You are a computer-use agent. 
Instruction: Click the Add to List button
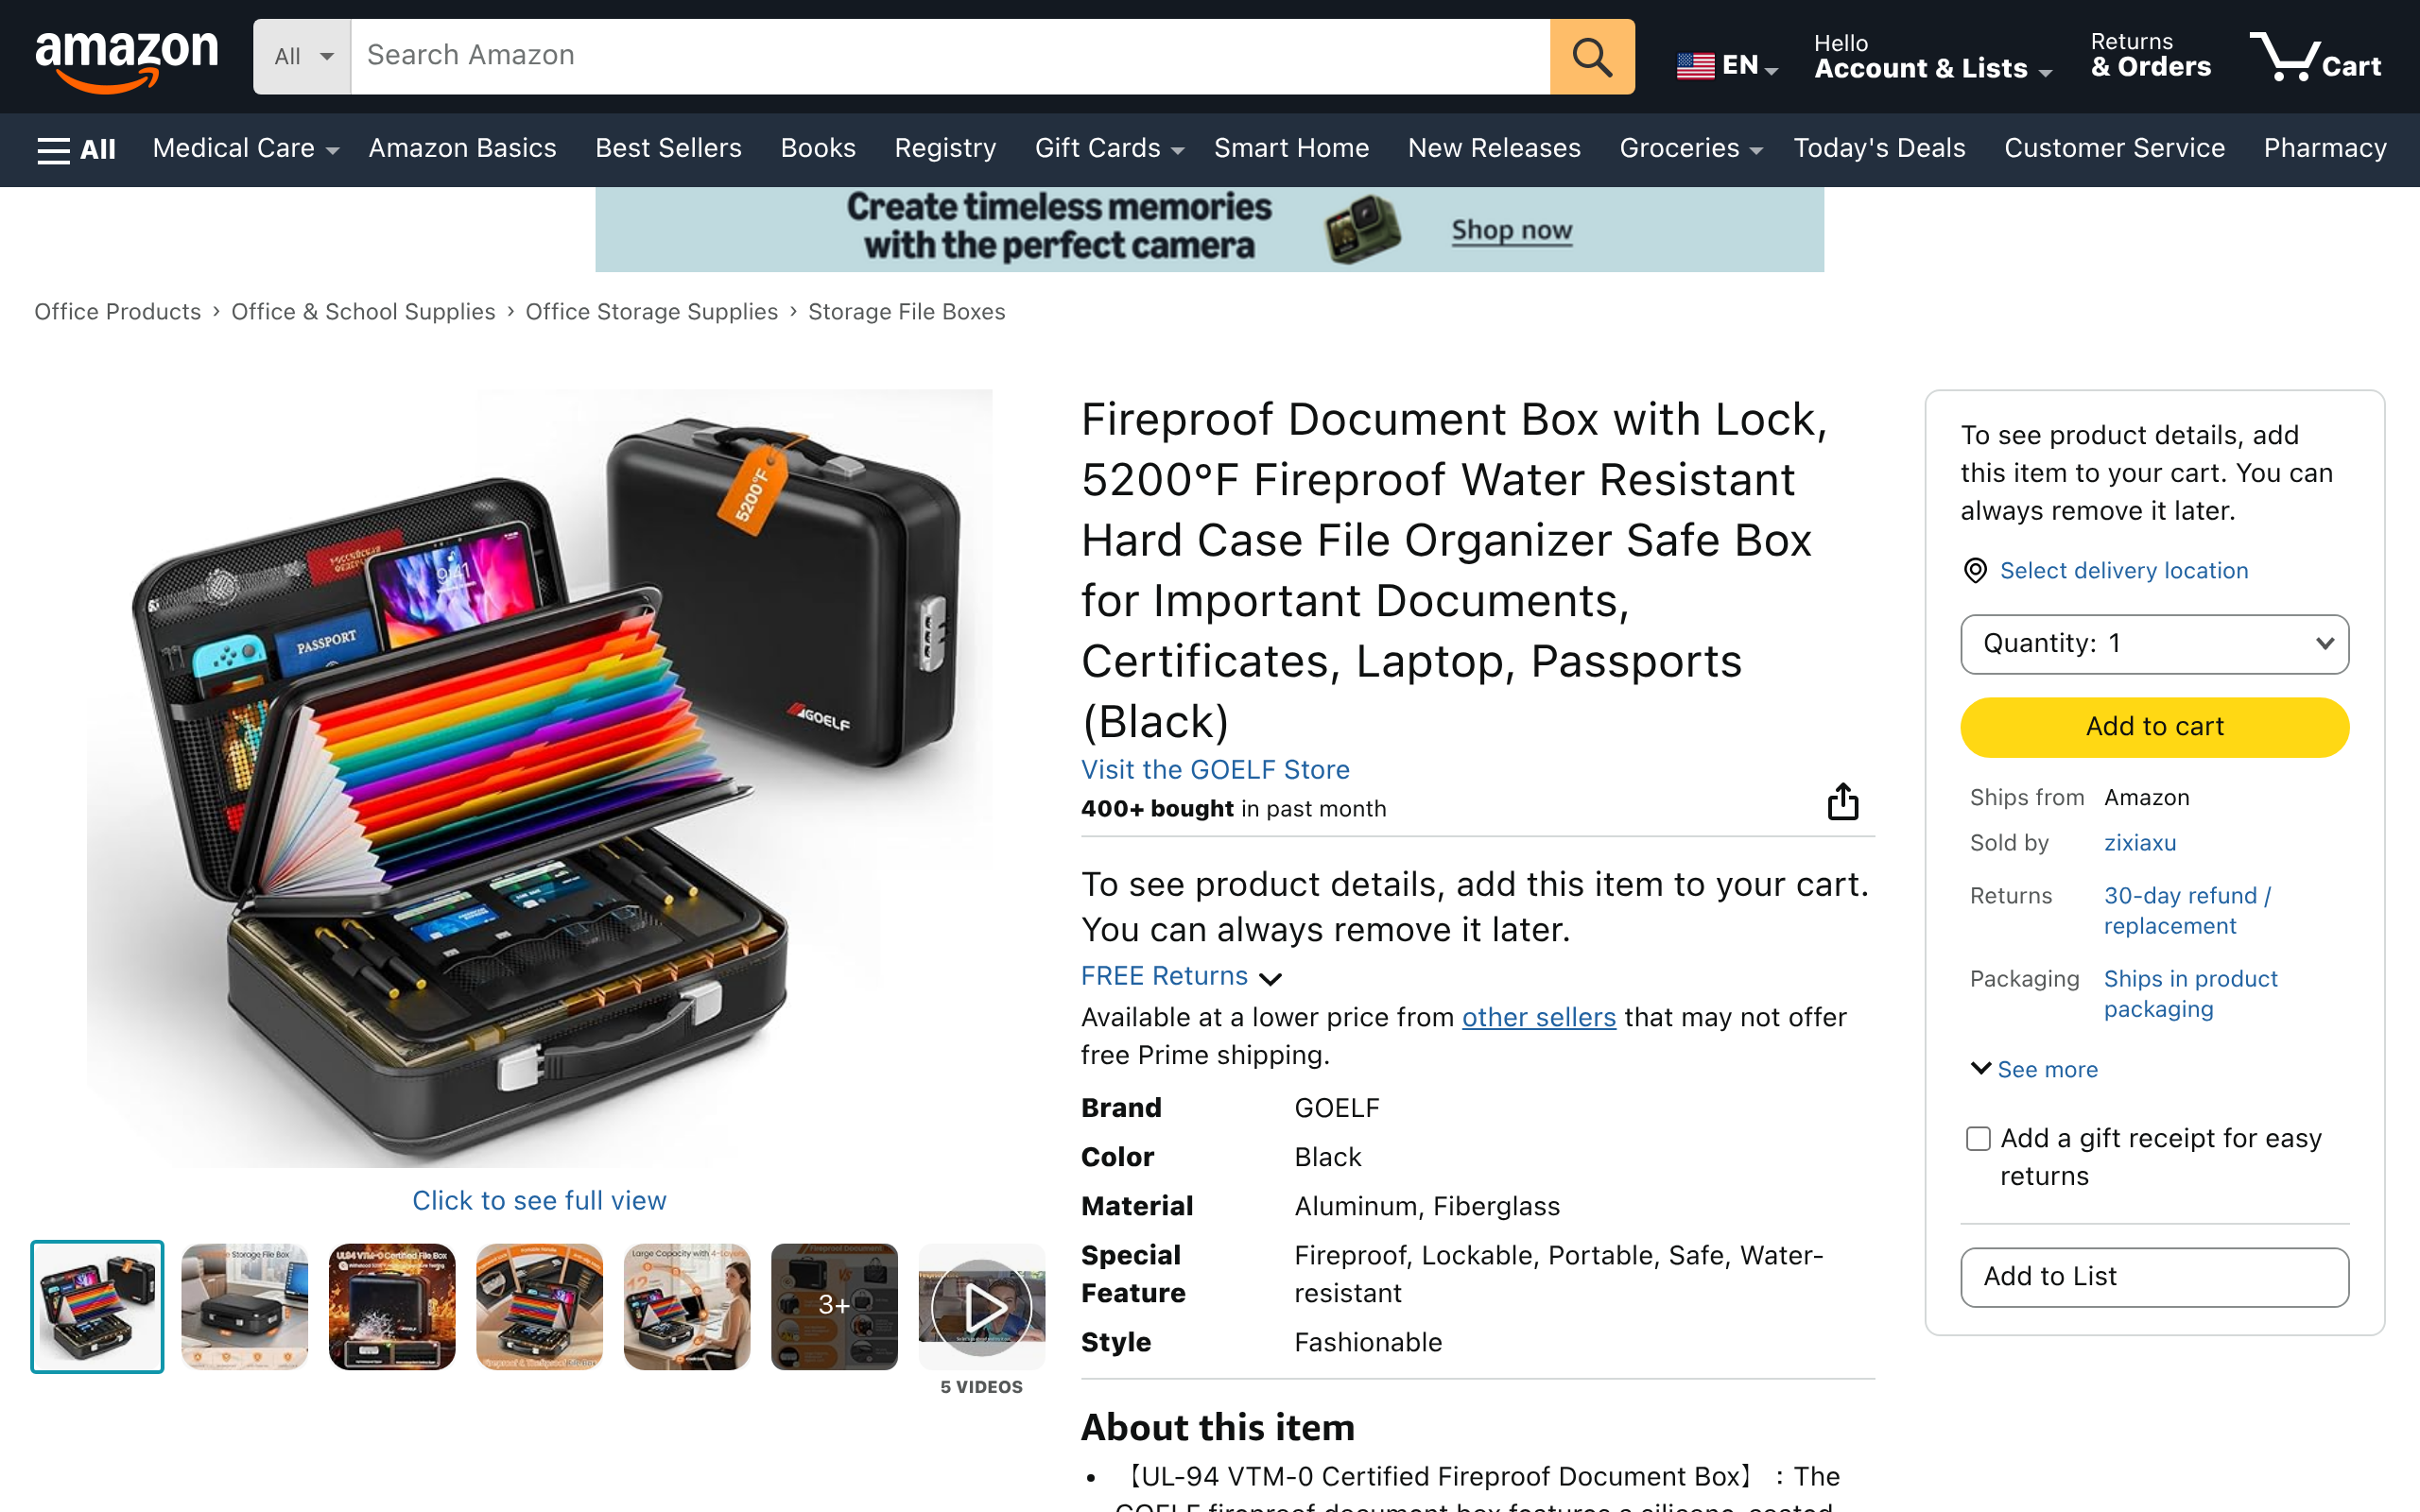coord(2154,1277)
